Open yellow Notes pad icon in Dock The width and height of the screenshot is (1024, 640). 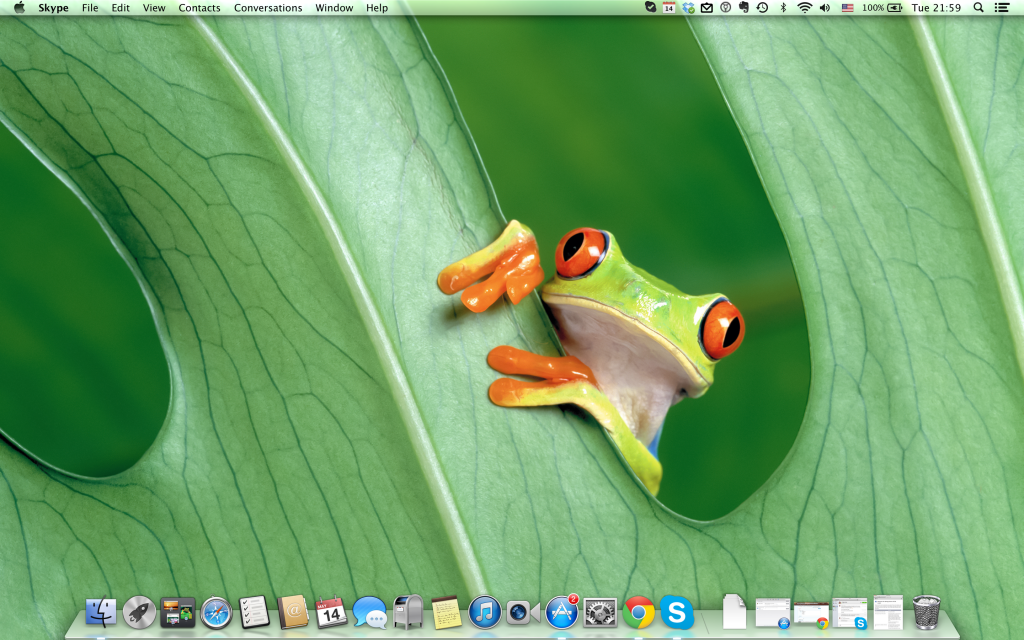[446, 613]
